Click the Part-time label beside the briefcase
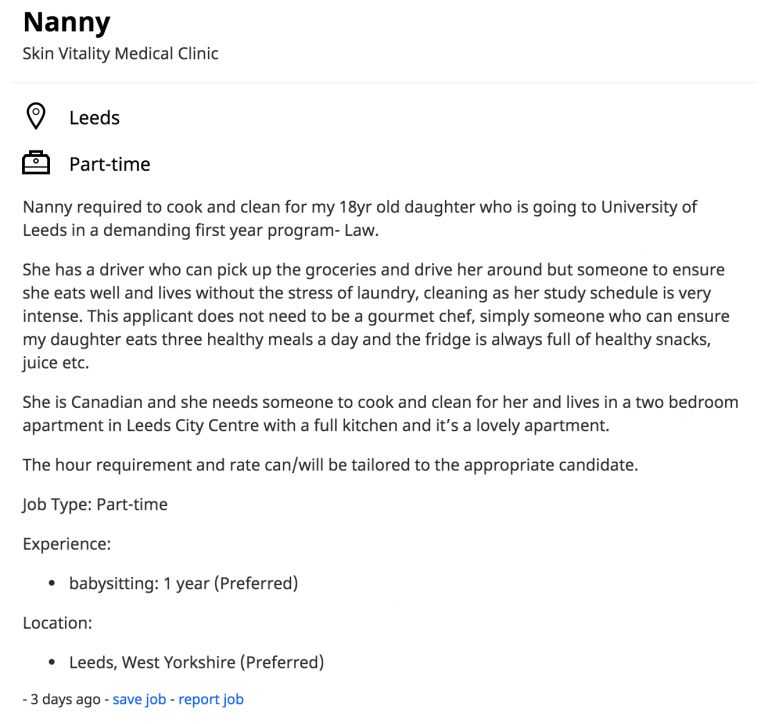The height and width of the screenshot is (724, 768). [x=110, y=164]
